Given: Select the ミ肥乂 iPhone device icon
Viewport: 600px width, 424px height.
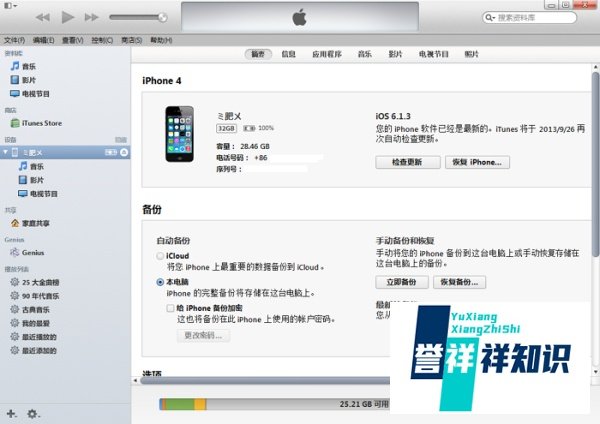Looking at the screenshot, I should [15, 152].
